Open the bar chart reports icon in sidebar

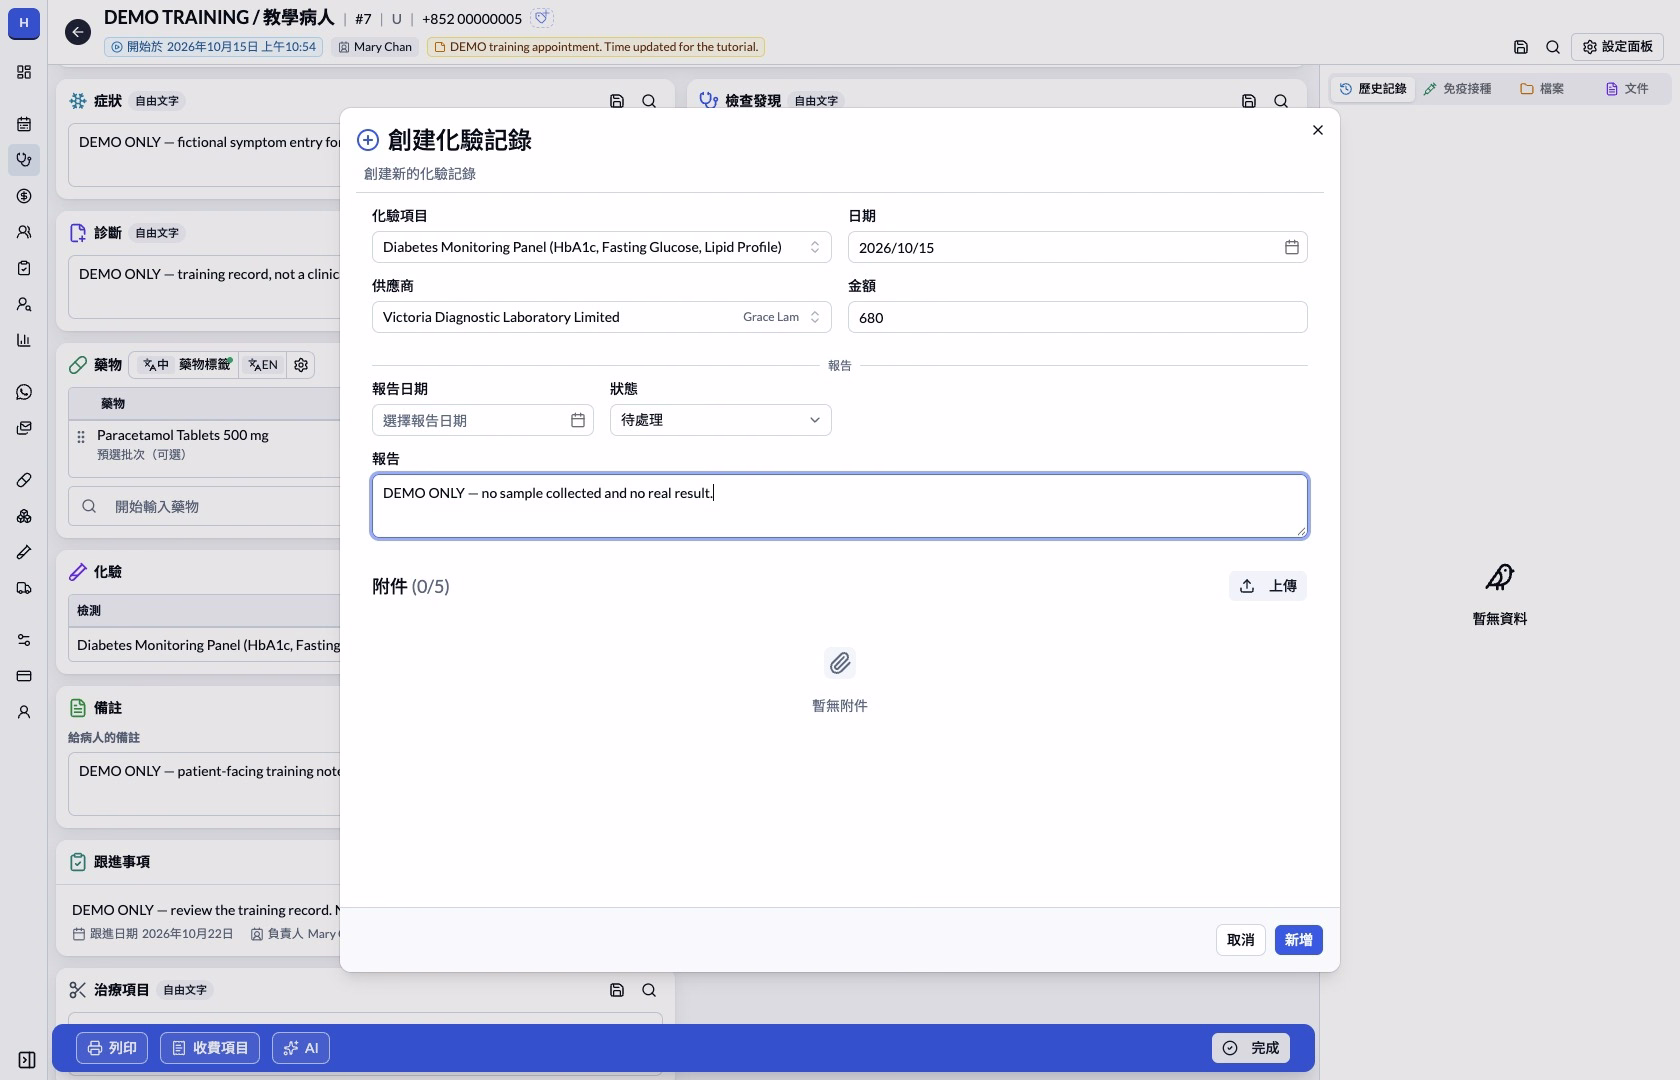click(24, 340)
